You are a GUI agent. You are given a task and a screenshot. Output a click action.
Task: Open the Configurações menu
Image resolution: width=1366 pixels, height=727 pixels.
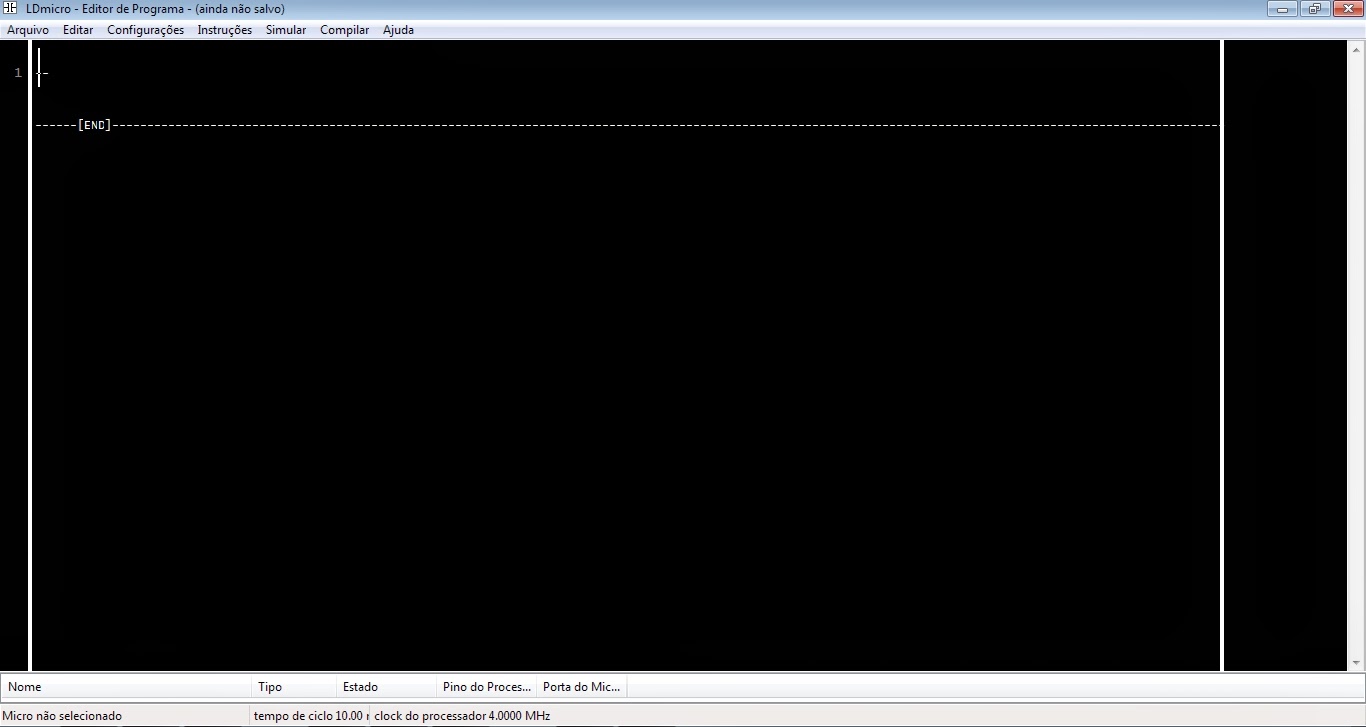(145, 30)
